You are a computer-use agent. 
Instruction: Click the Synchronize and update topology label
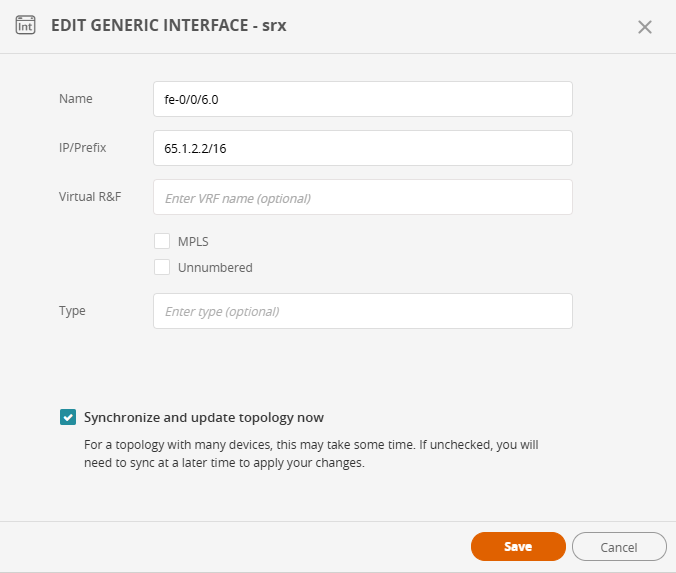click(x=204, y=417)
